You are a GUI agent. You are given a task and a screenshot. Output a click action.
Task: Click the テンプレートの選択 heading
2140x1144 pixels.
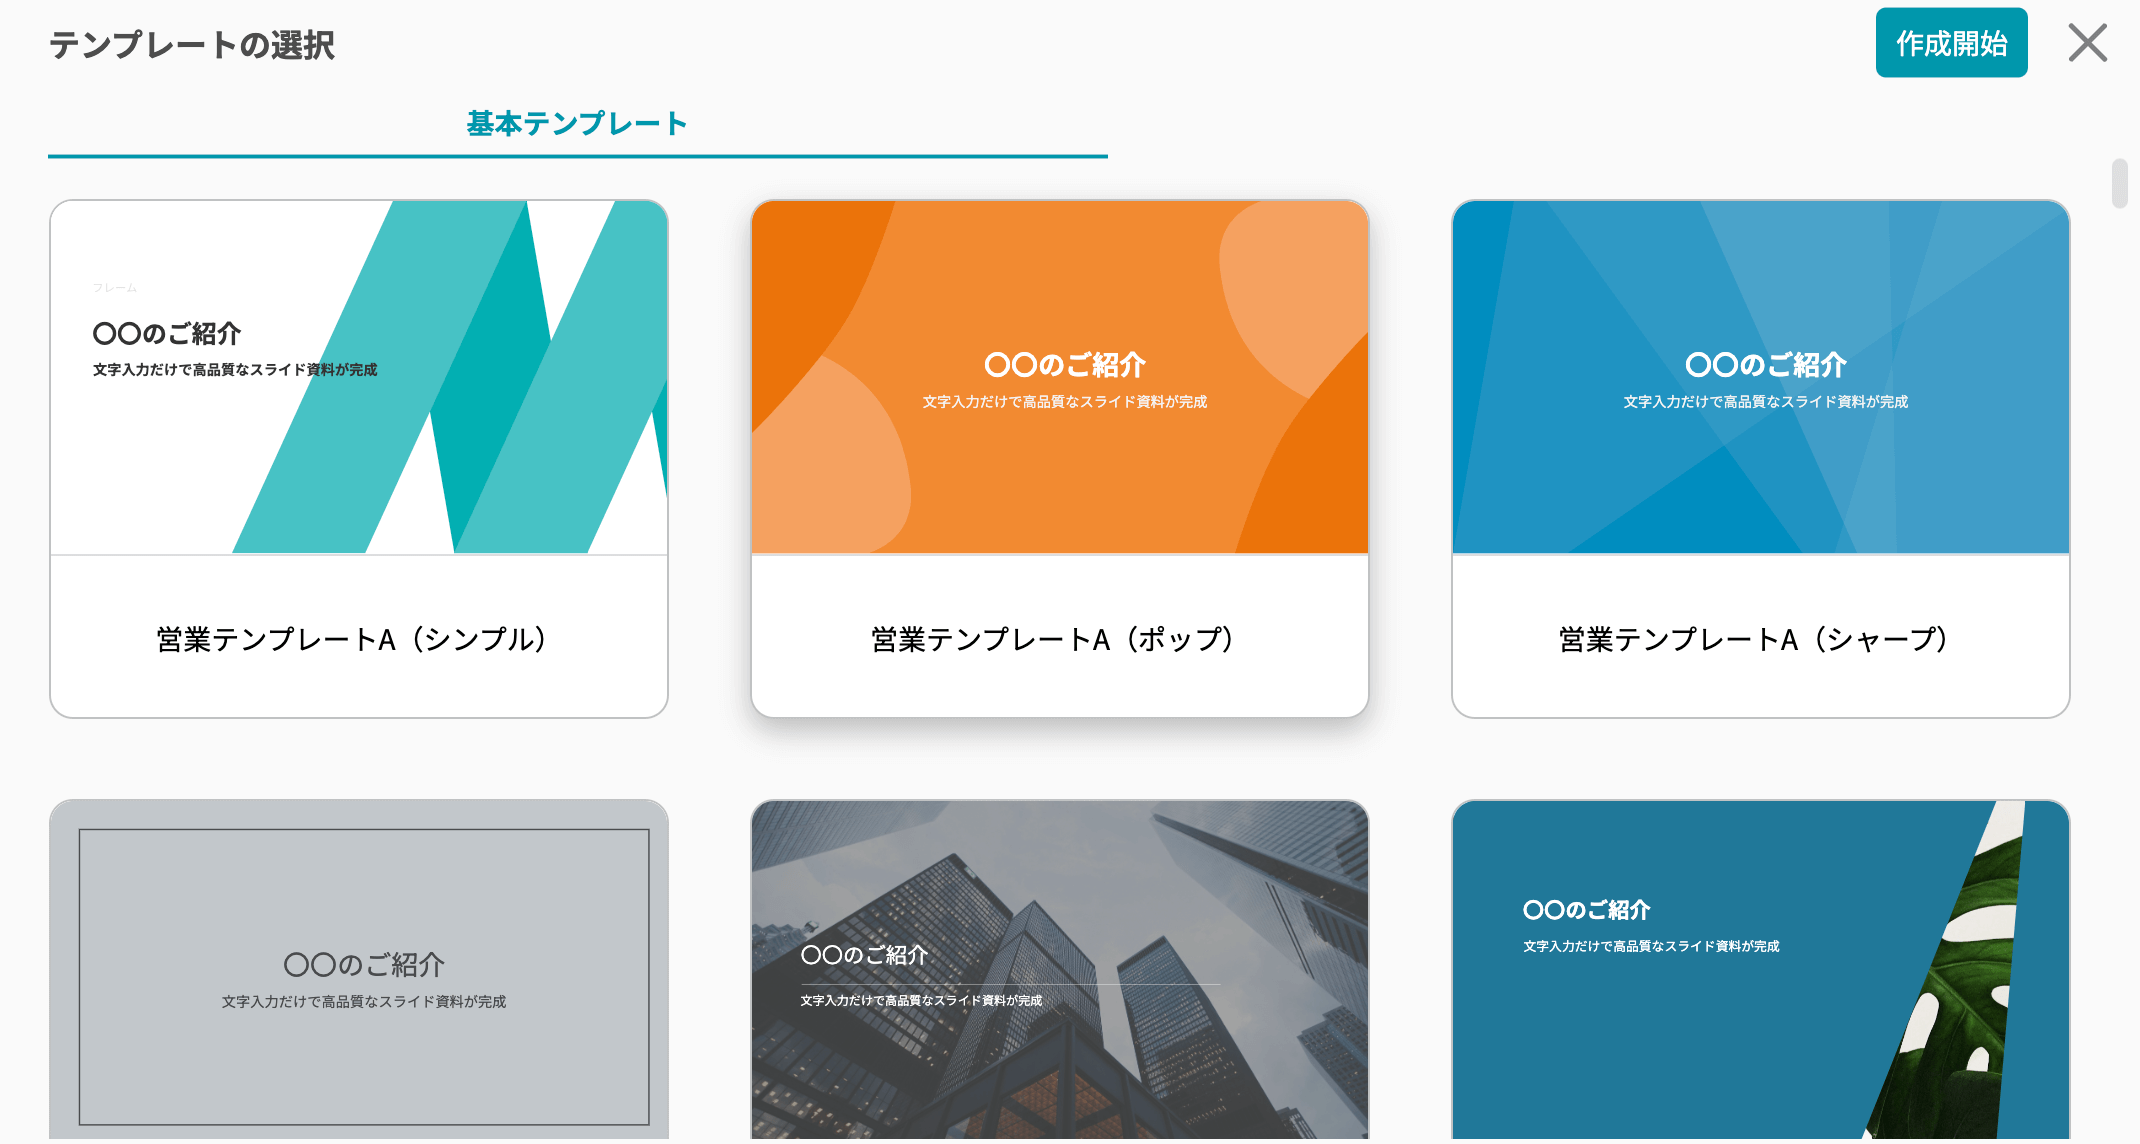192,45
